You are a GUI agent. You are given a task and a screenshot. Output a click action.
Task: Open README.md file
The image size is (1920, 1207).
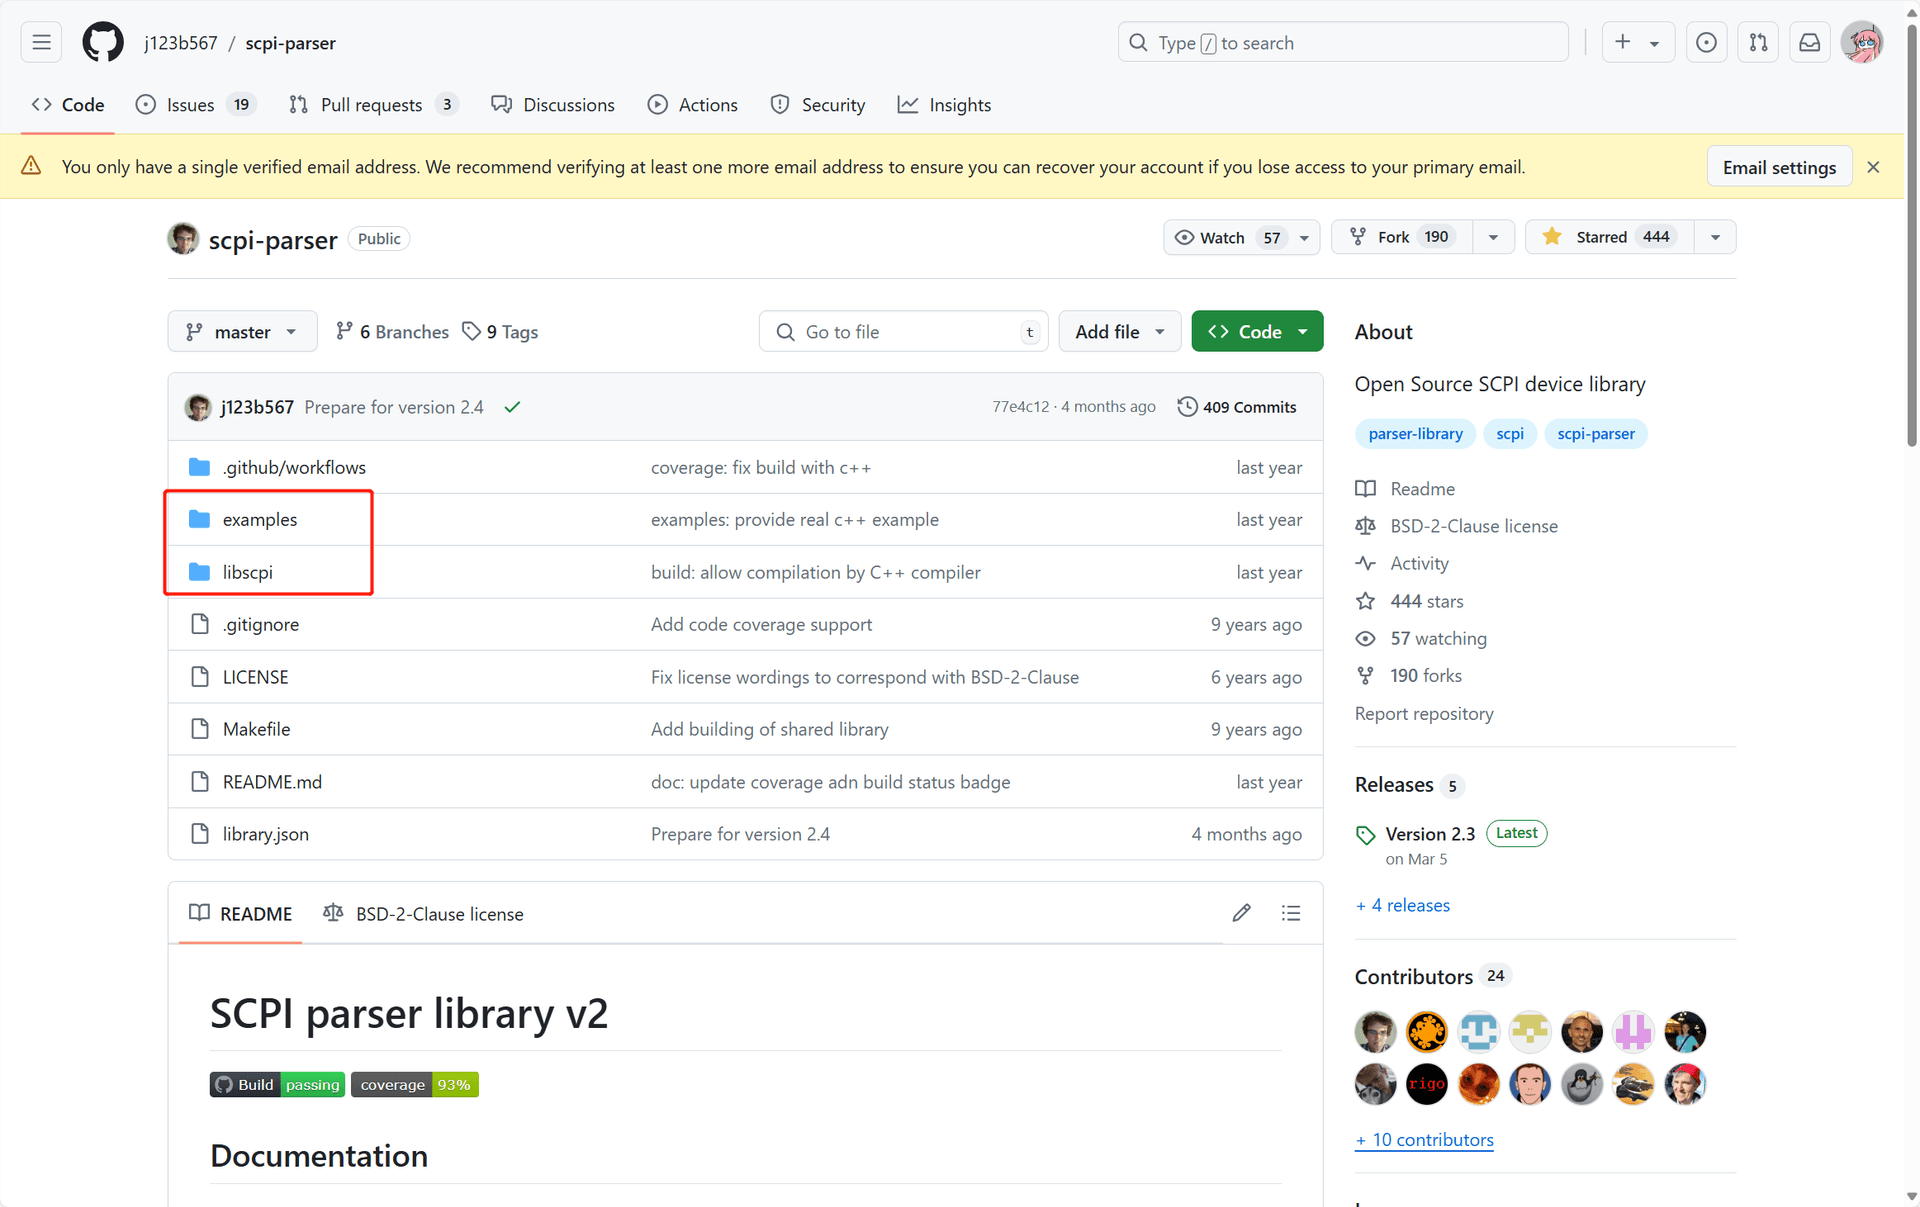point(272,782)
